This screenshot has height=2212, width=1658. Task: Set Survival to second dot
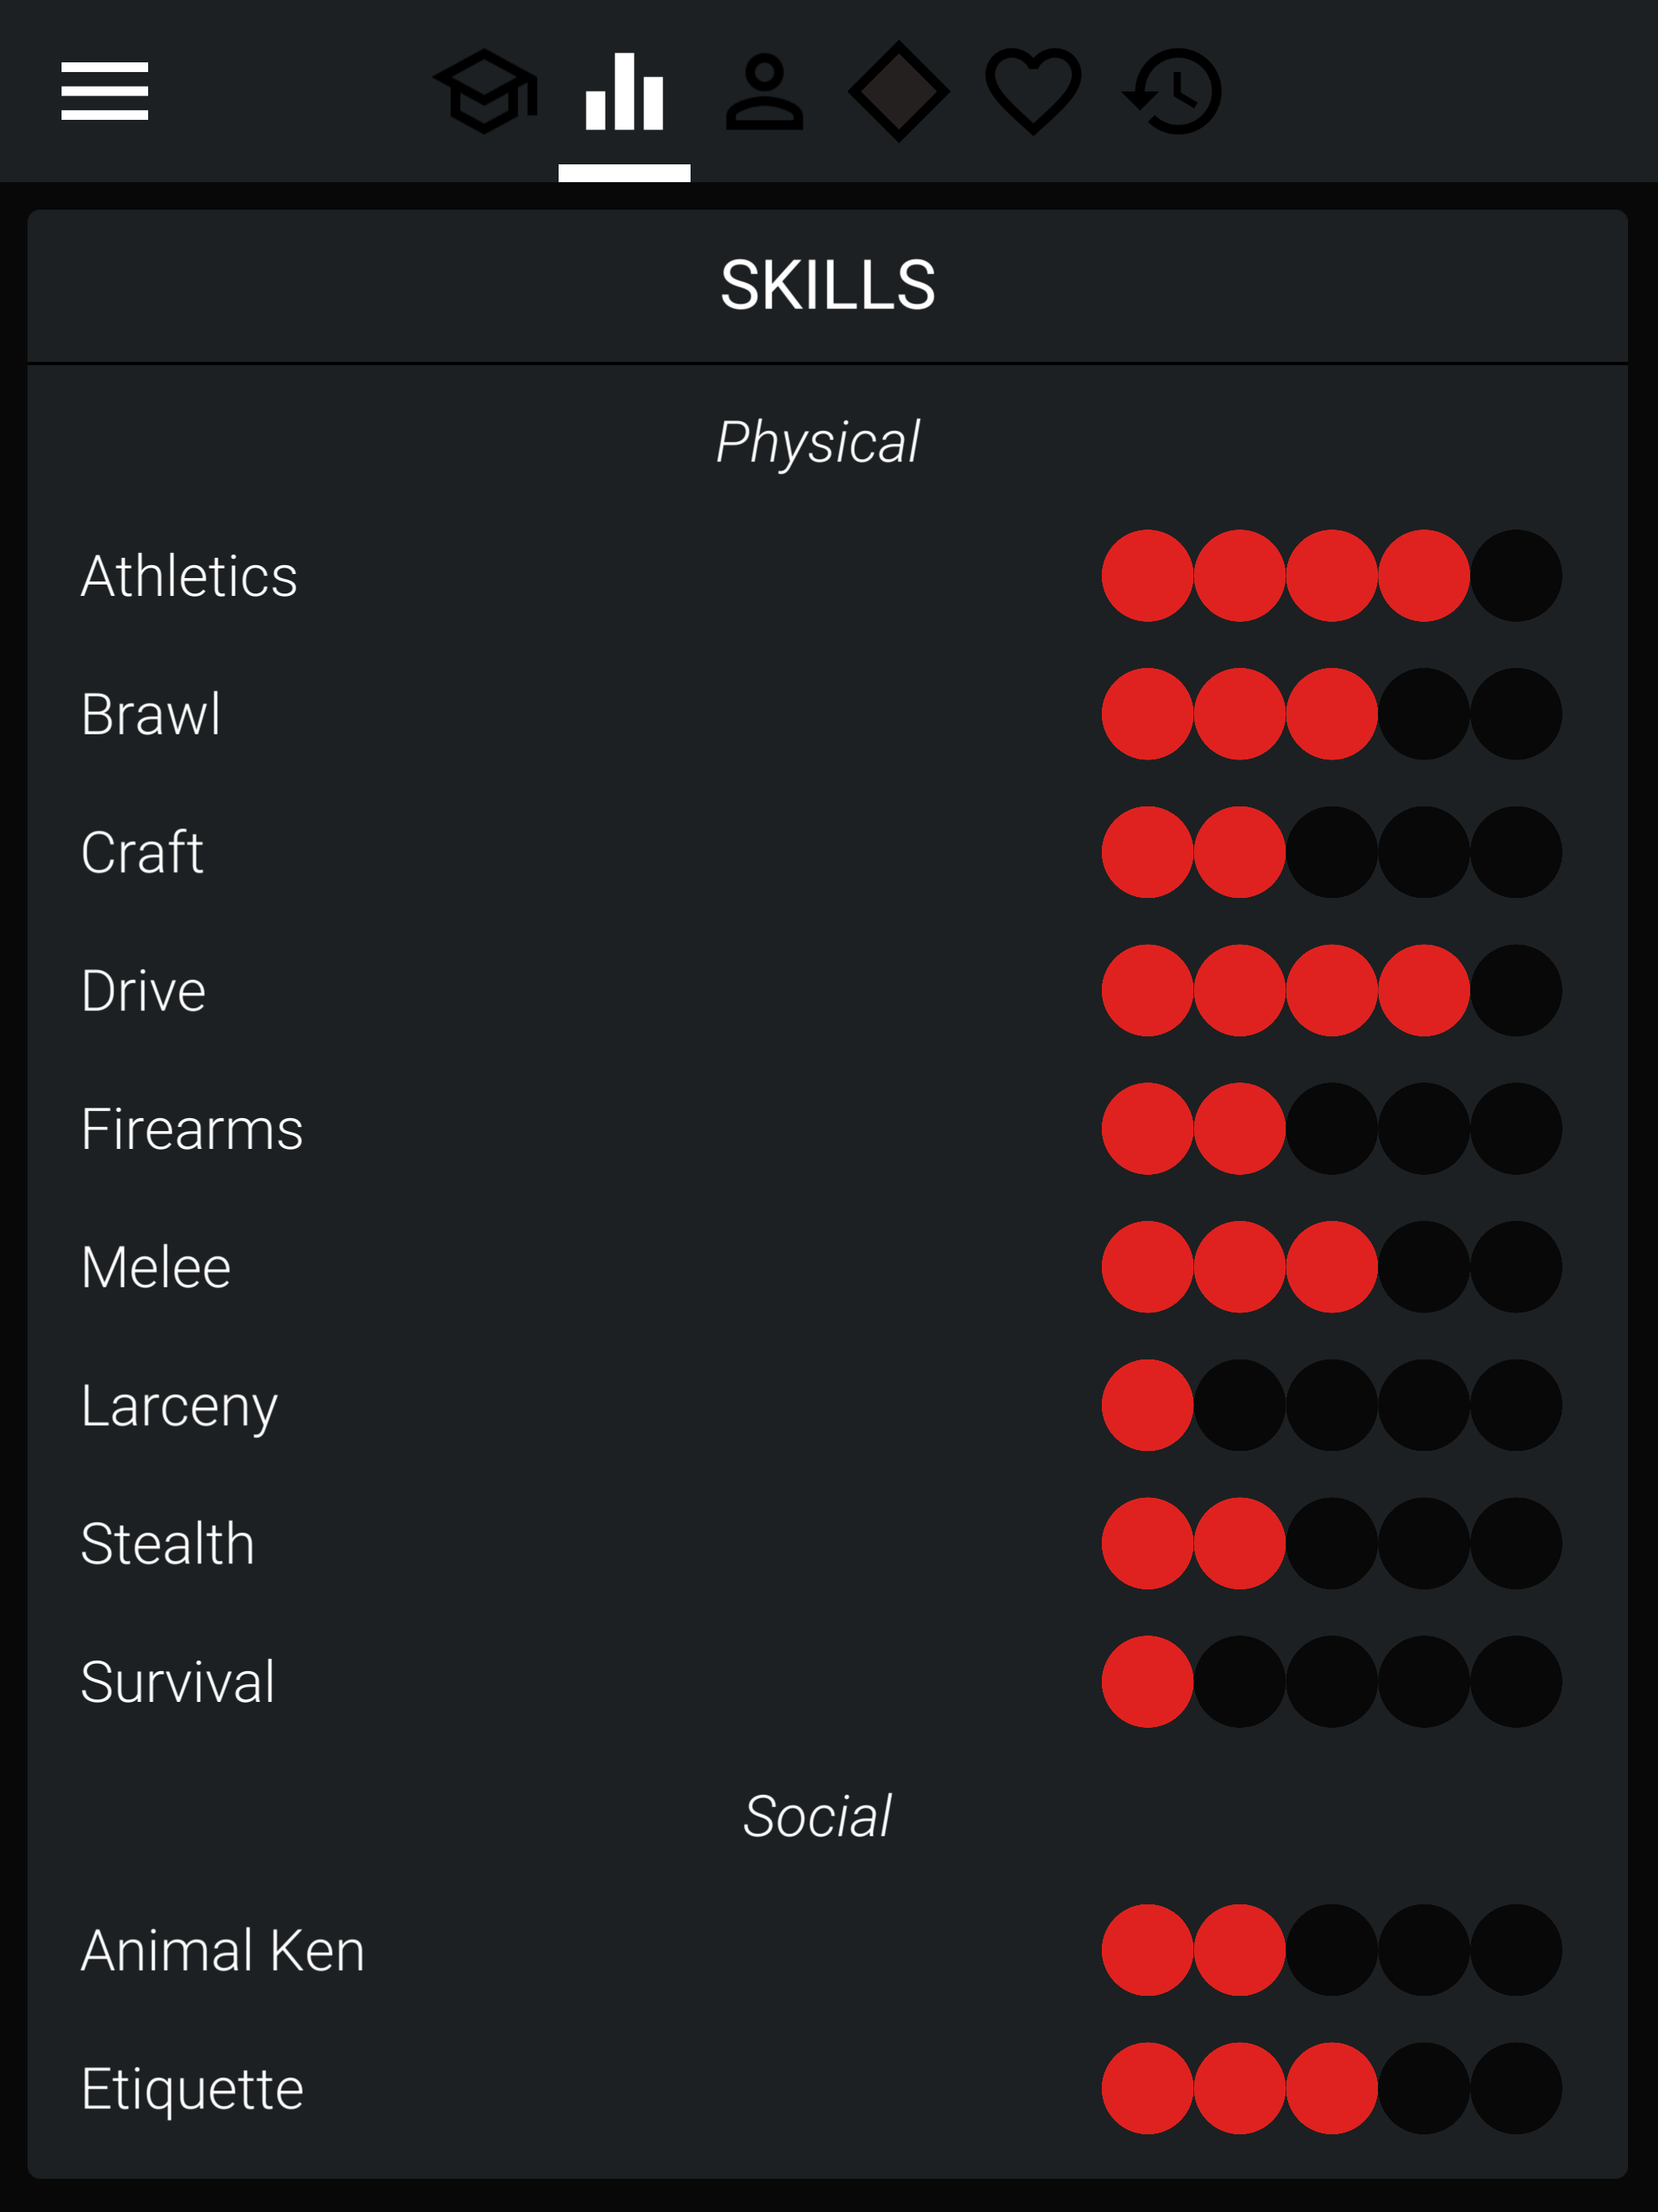pos(1240,1682)
